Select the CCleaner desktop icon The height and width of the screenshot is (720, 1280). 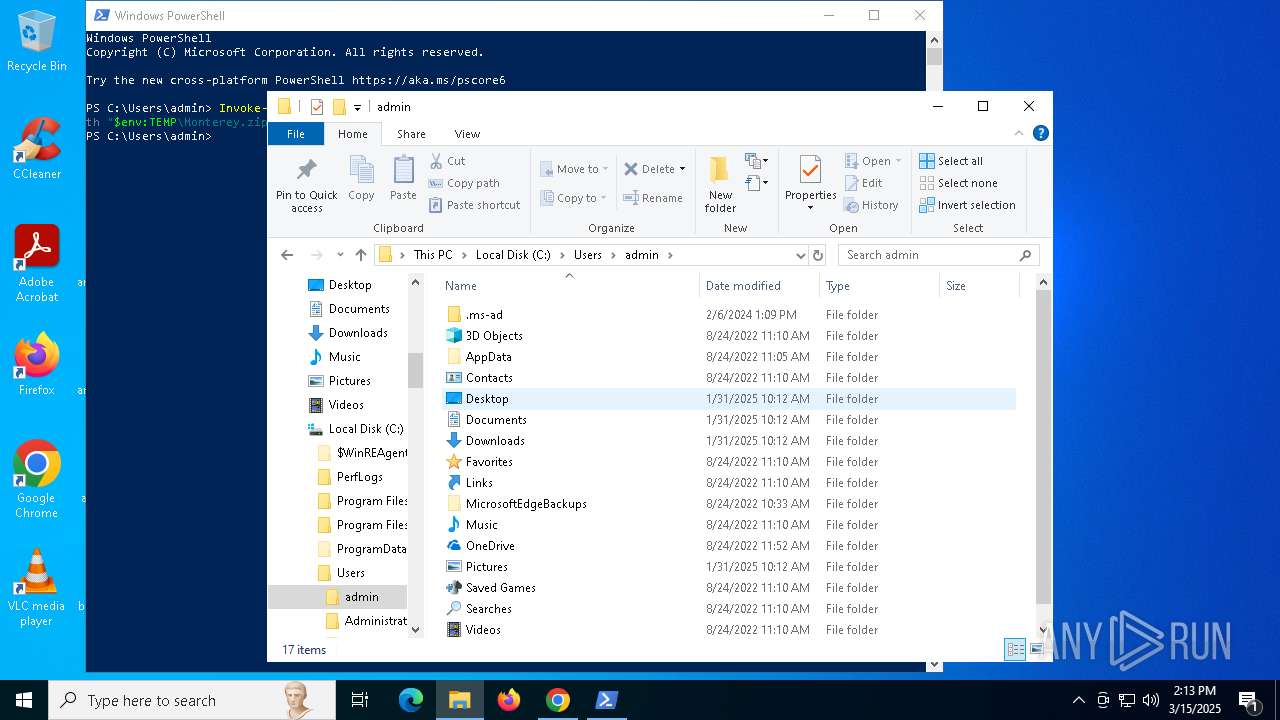coord(37,148)
